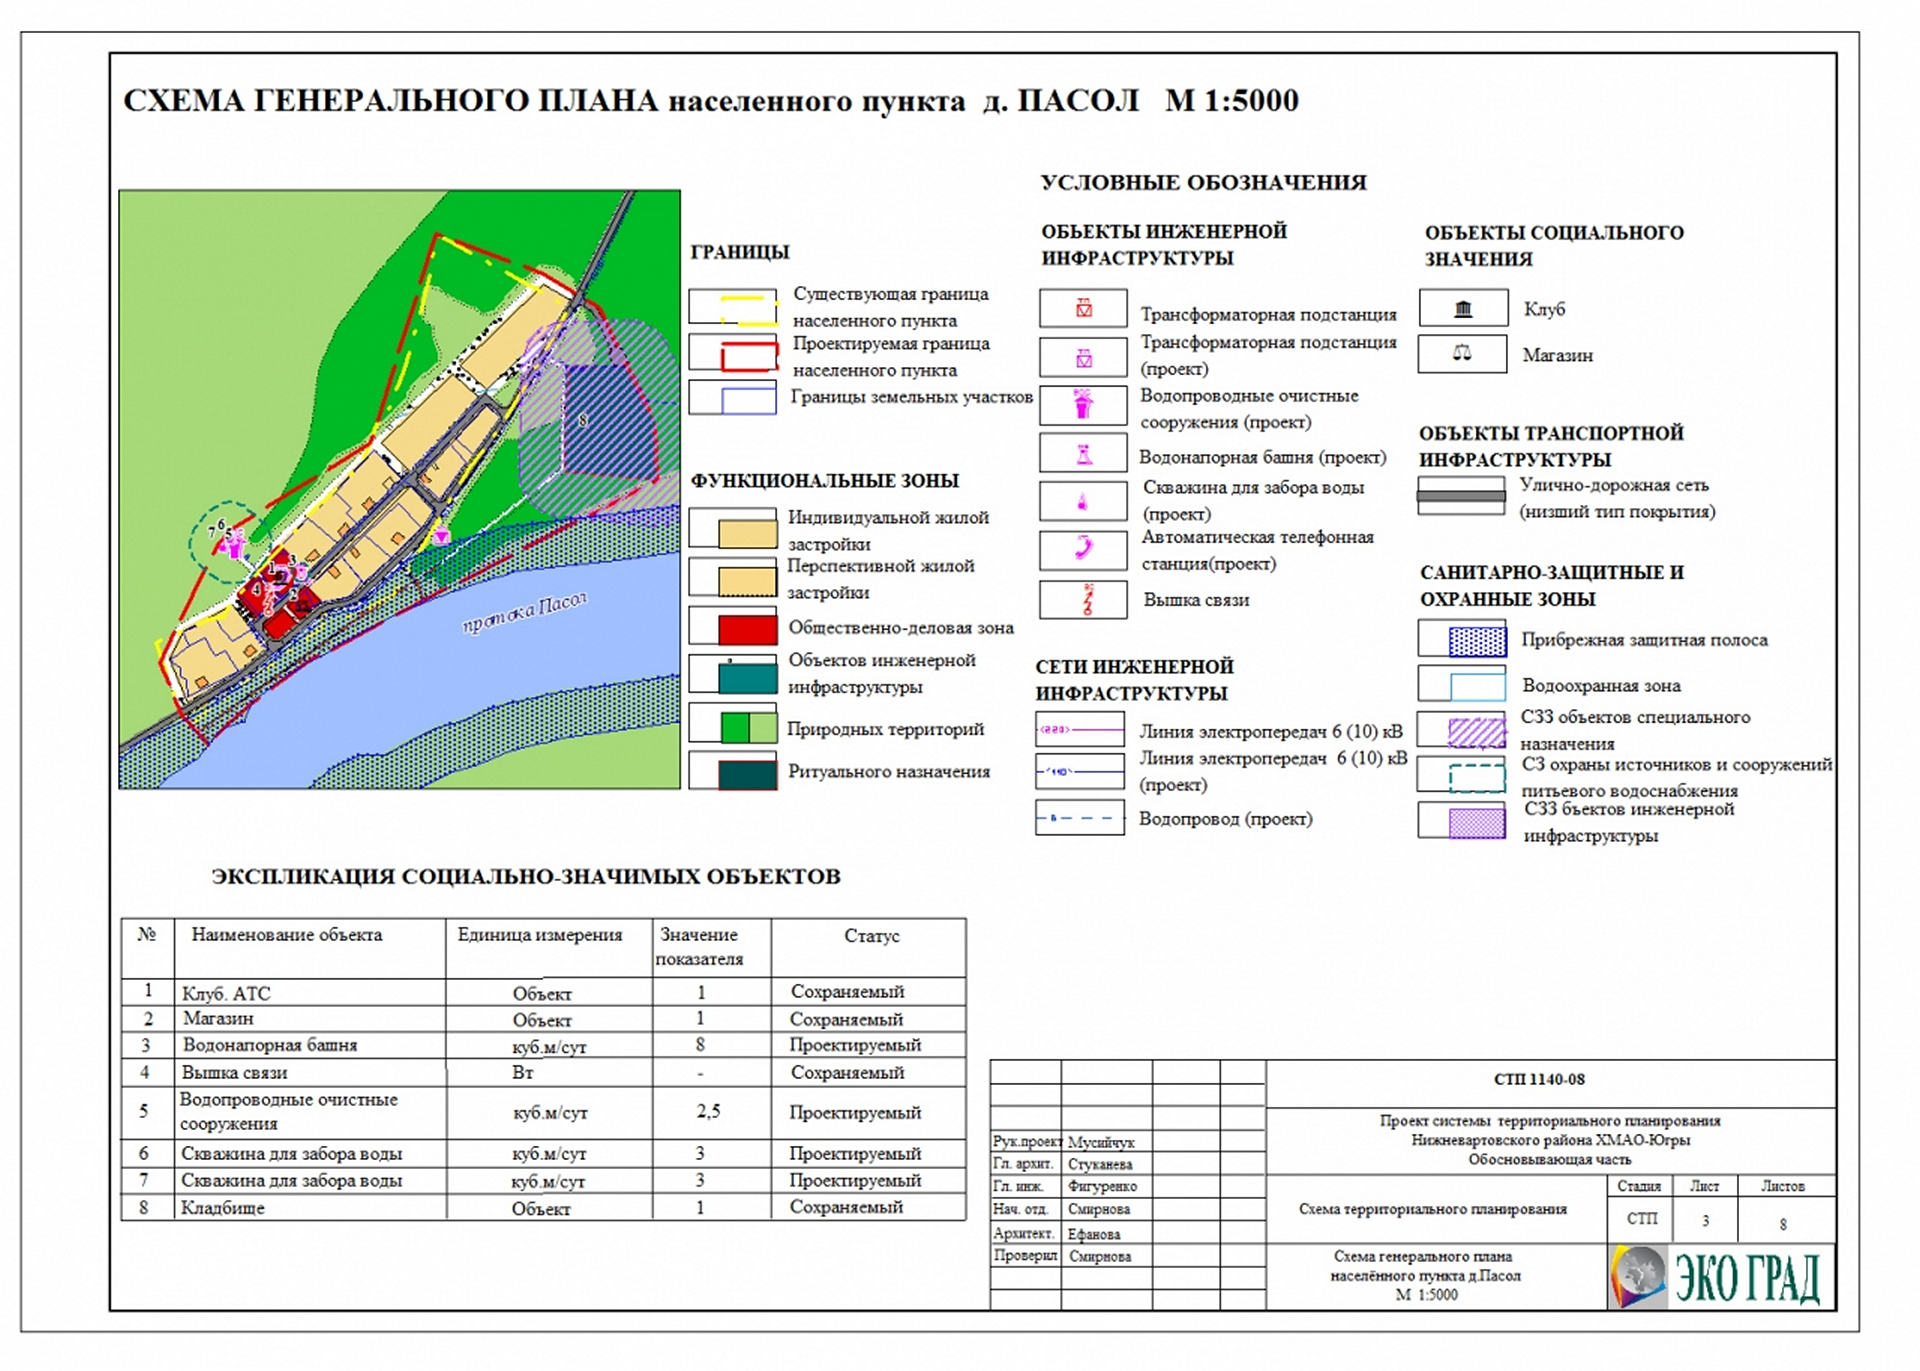The image size is (1920, 1371).
Task: Click the projected power line legend symbol
Action: (1080, 771)
